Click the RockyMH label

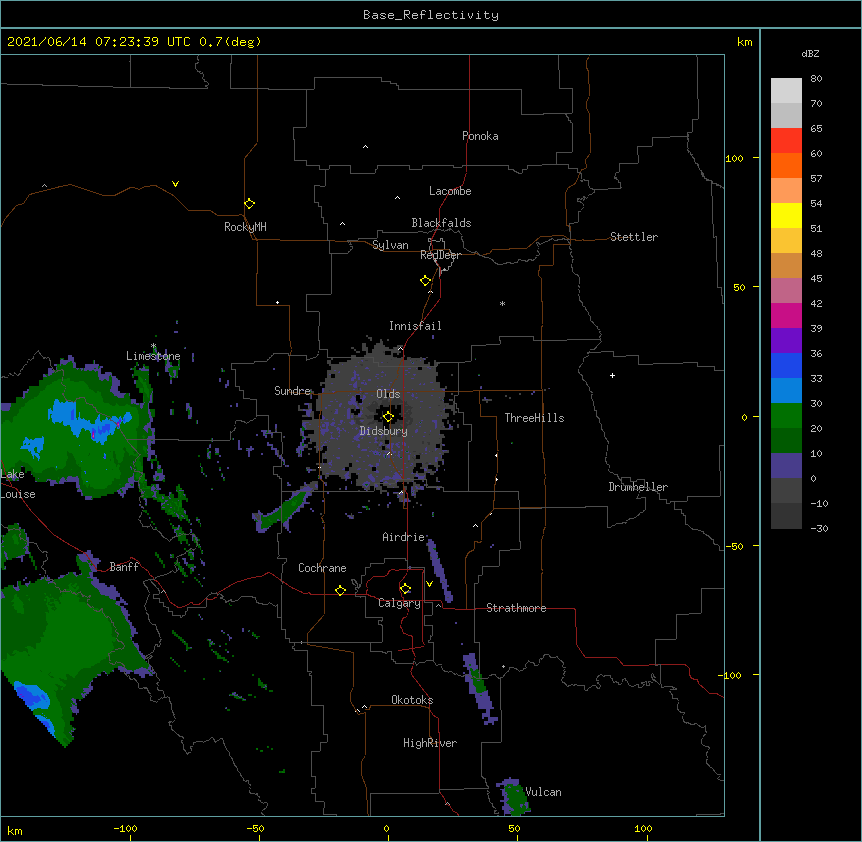coord(245,227)
